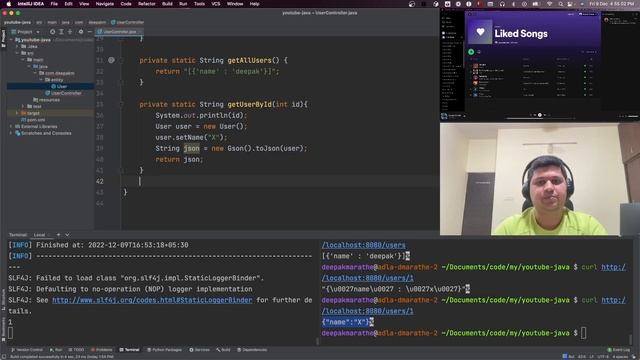This screenshot has height=360, width=640.
Task: Click the first localhost:8080/users/1 link
Action: click(367, 278)
